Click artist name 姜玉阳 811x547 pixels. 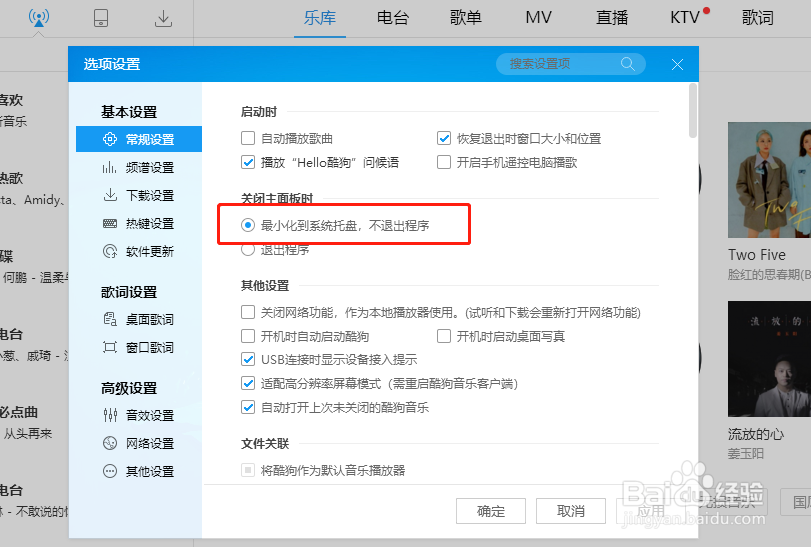pos(745,453)
